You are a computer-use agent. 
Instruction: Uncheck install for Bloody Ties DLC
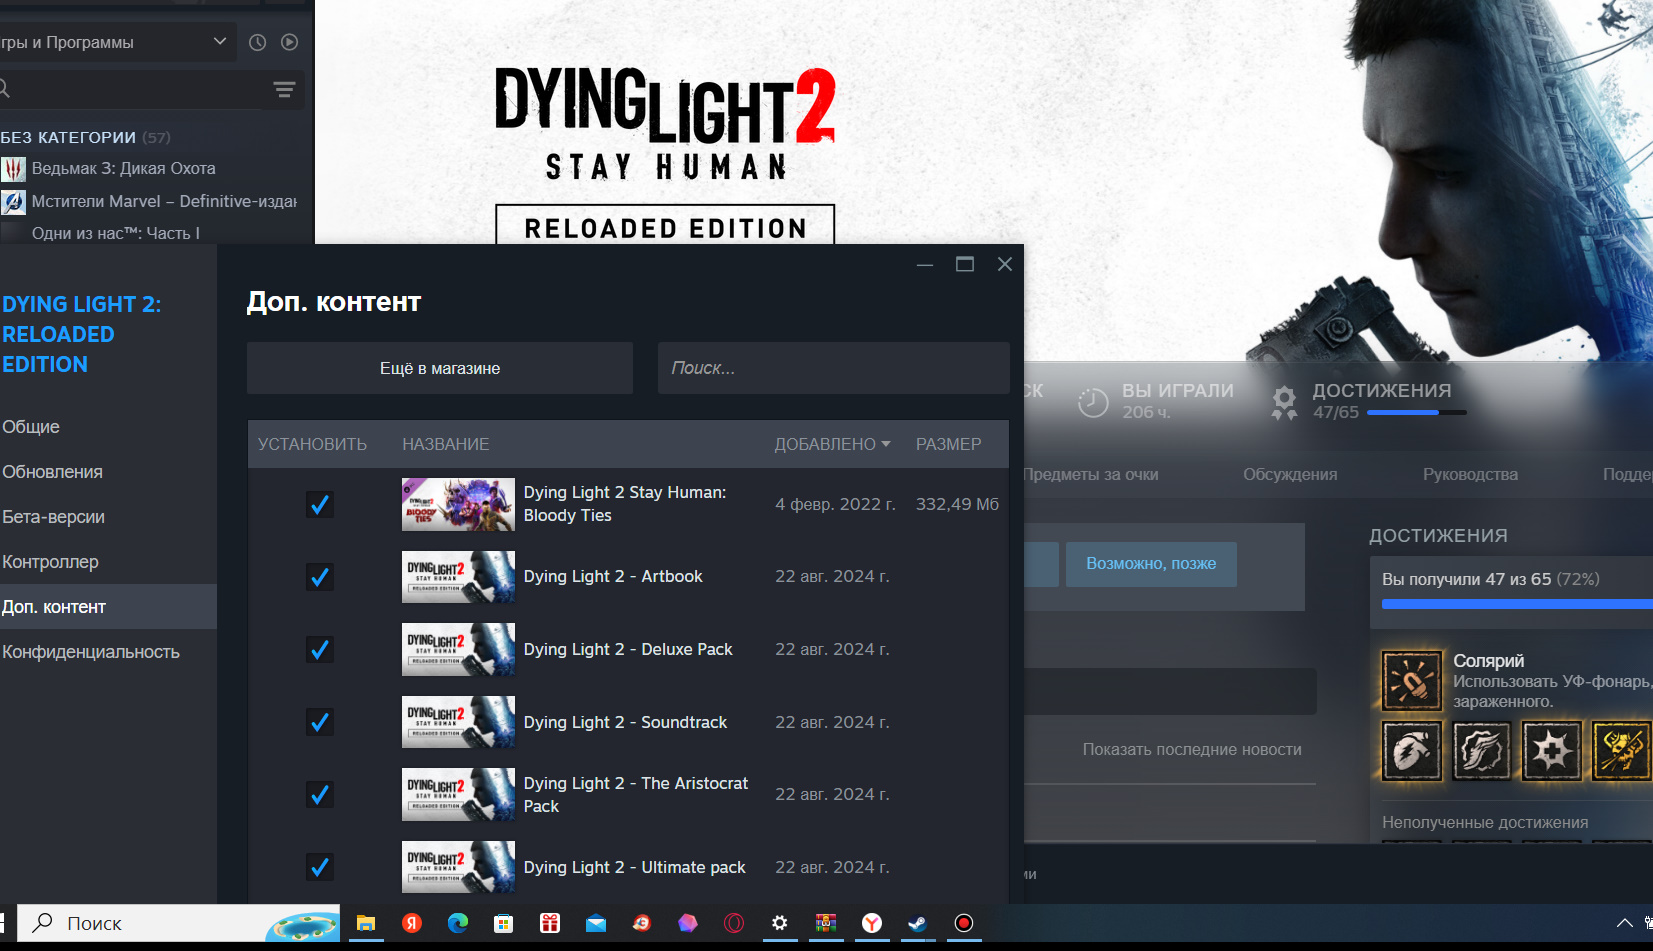[x=320, y=504]
